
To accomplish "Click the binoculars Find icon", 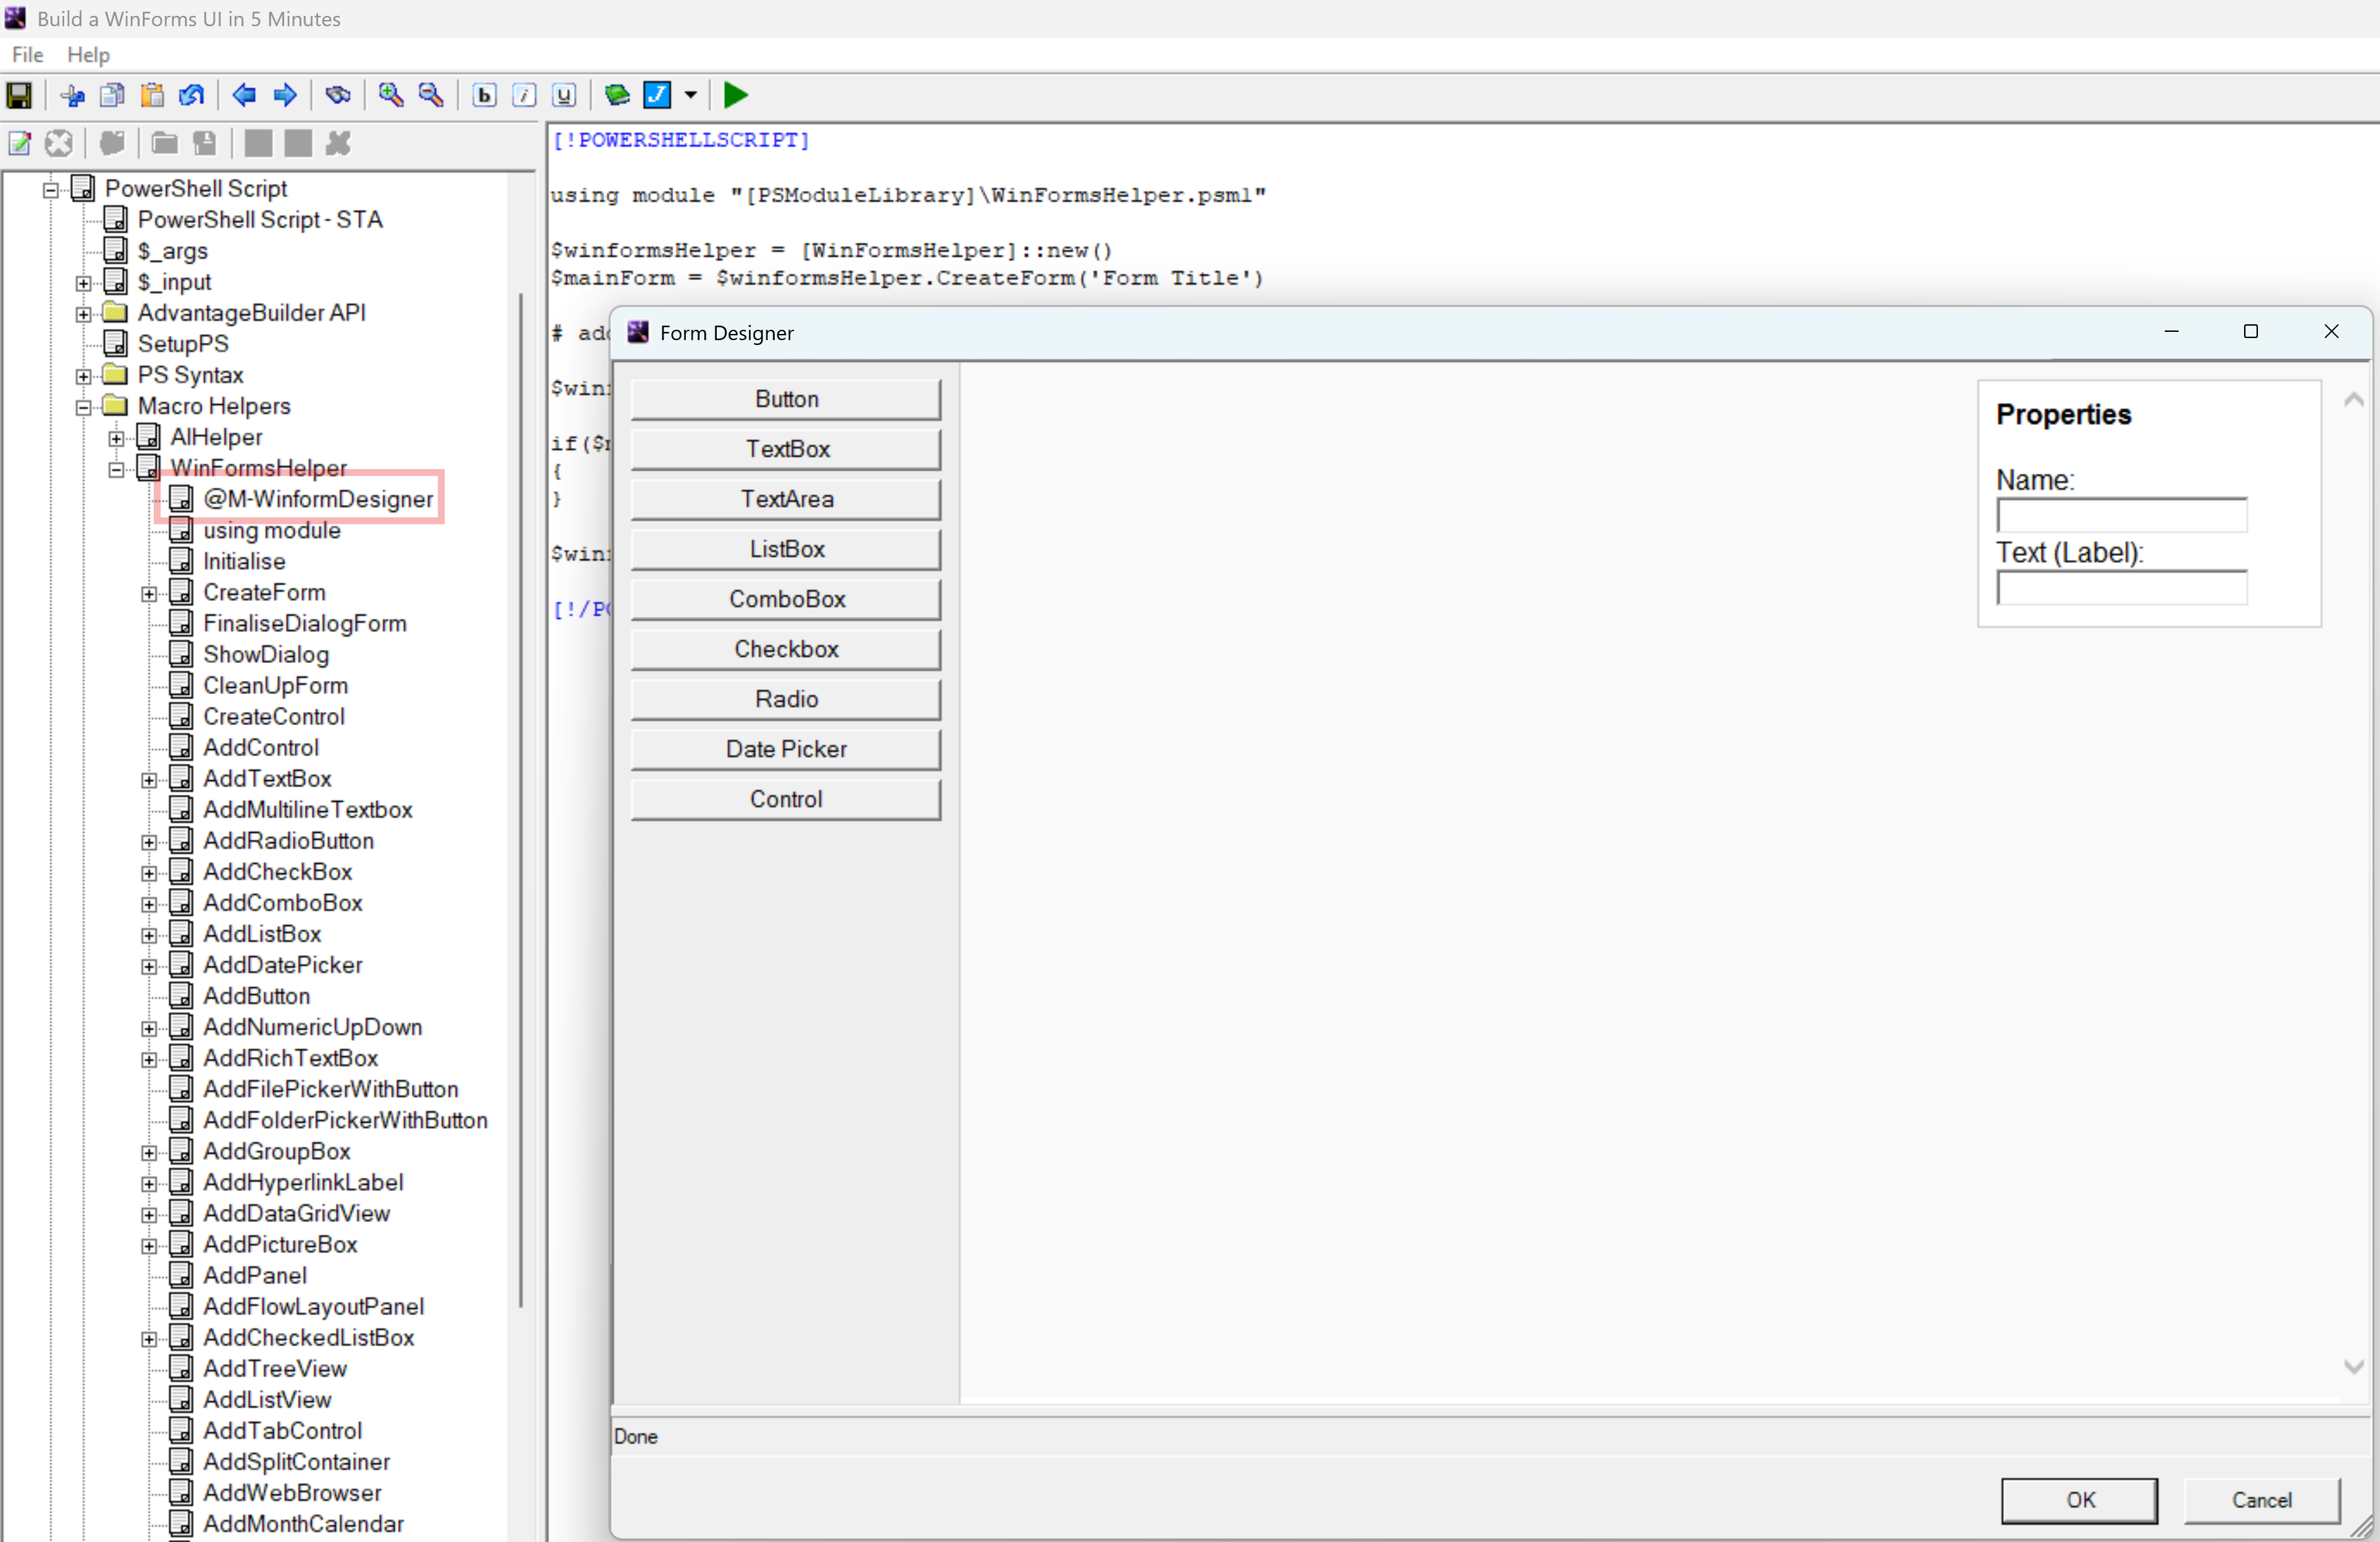I will 338,95.
